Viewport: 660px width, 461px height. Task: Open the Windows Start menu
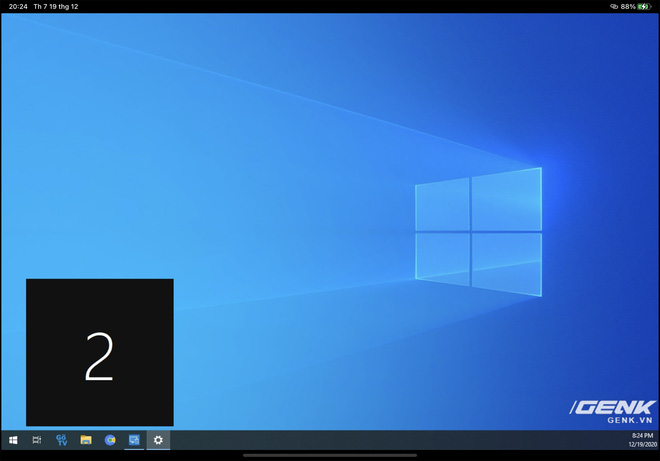pos(13,440)
